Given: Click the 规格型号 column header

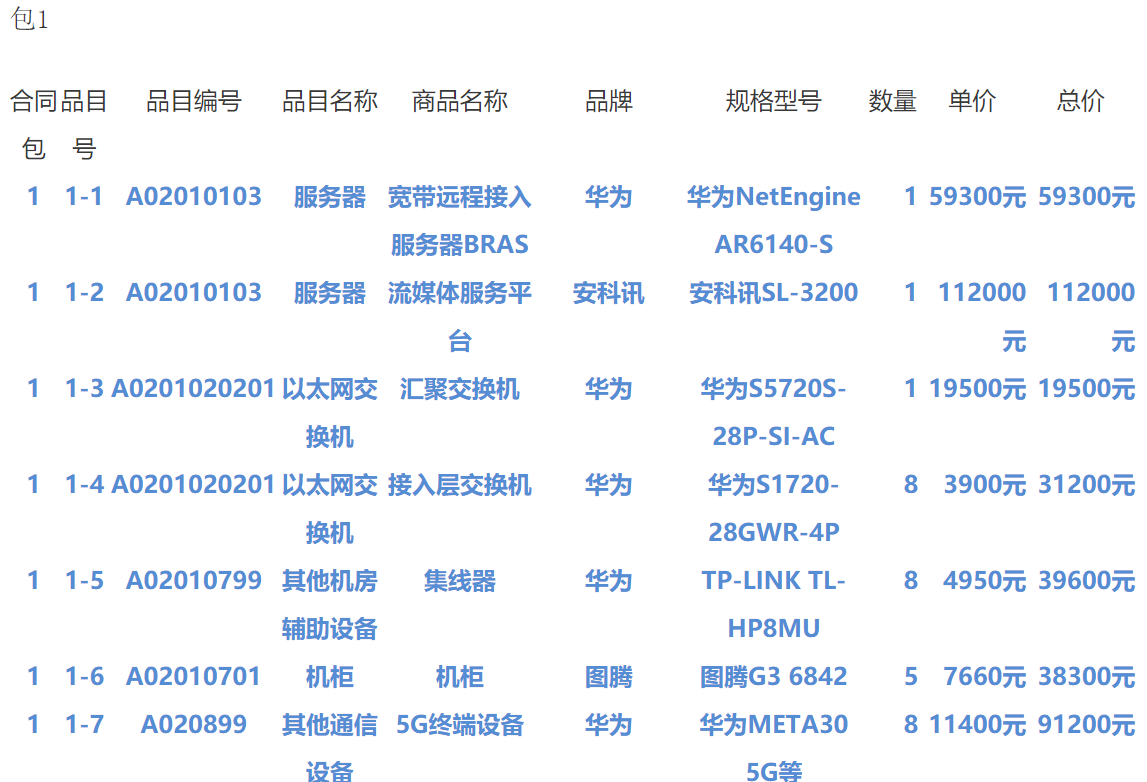Looking at the screenshot, I should (773, 101).
